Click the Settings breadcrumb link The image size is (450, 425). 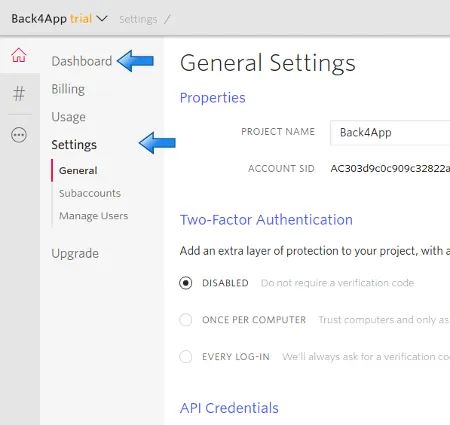pos(138,19)
